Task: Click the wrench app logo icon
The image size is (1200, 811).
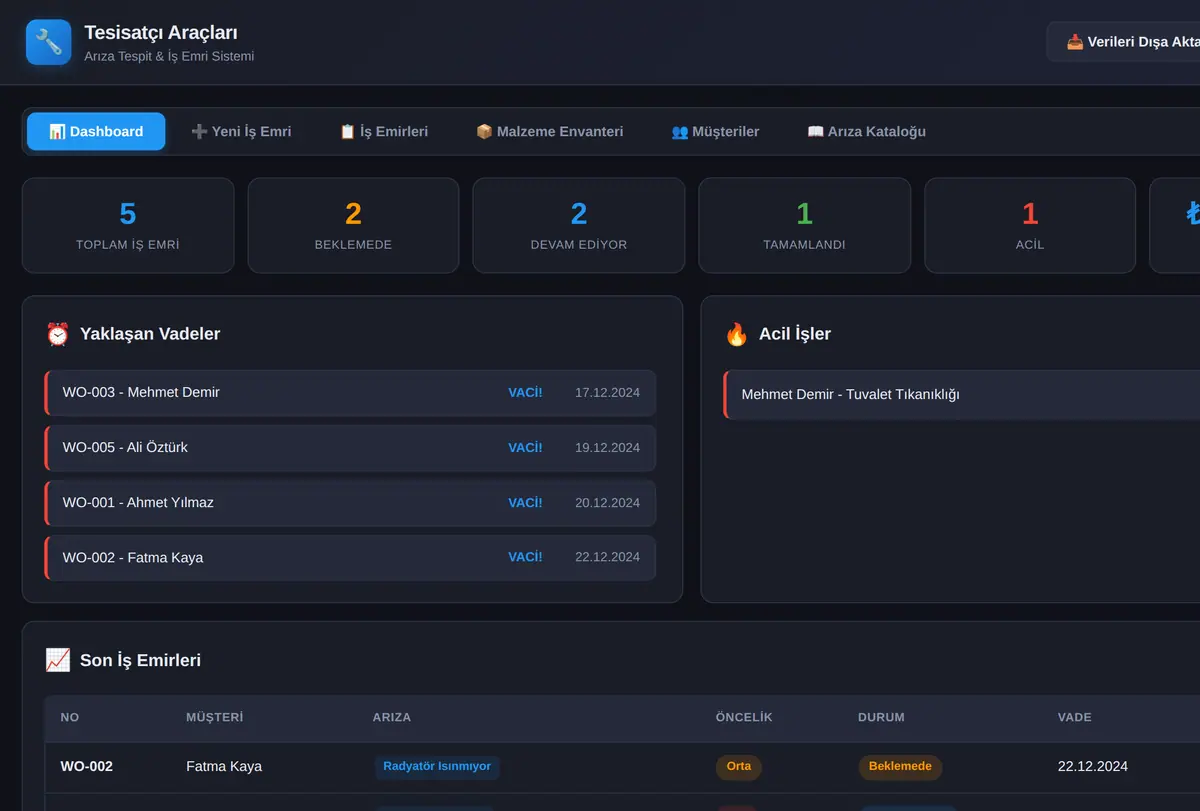Action: coord(49,42)
